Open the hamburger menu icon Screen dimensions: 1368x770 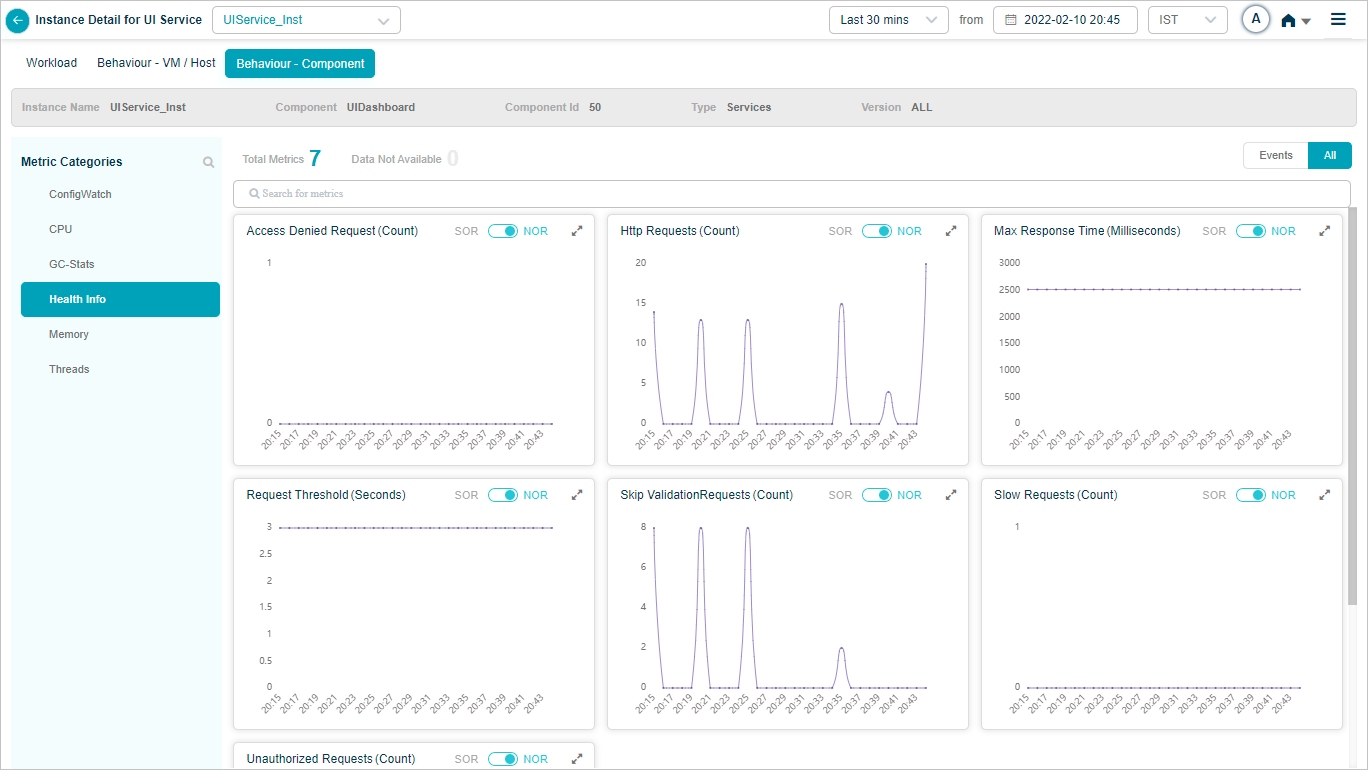pyautogui.click(x=1338, y=20)
